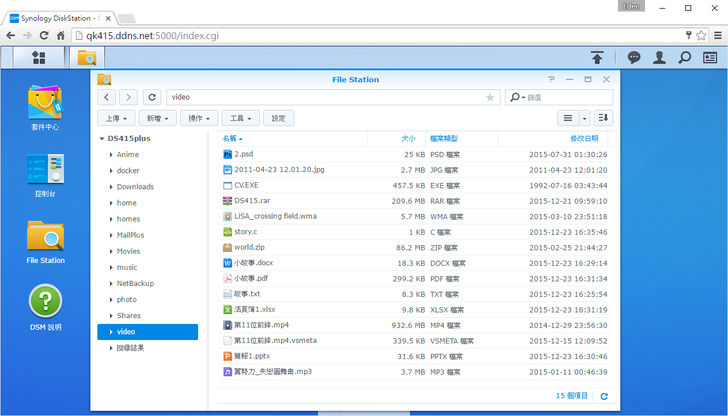Collapse the DS415plus root tree node
This screenshot has height=416, width=728.
101,139
